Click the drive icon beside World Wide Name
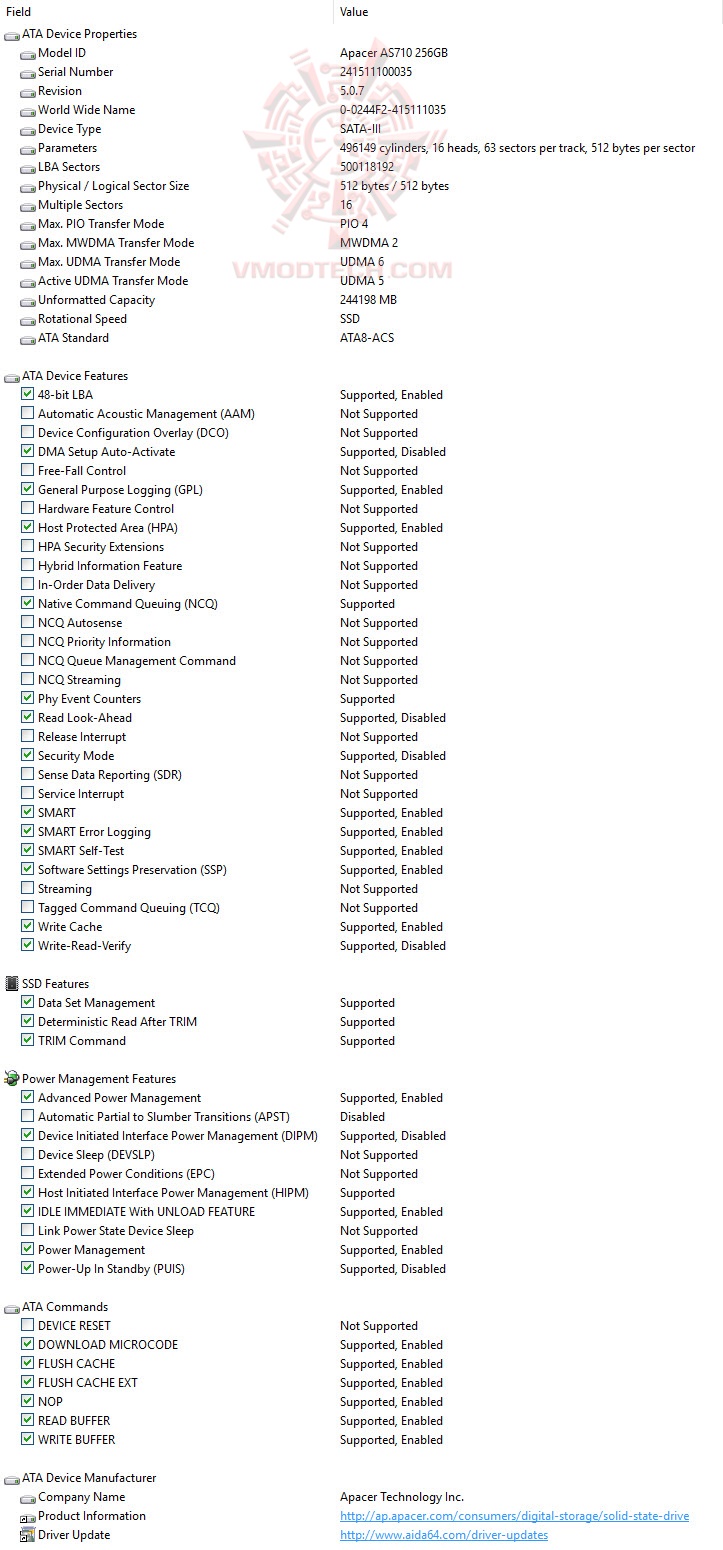 click(x=28, y=110)
